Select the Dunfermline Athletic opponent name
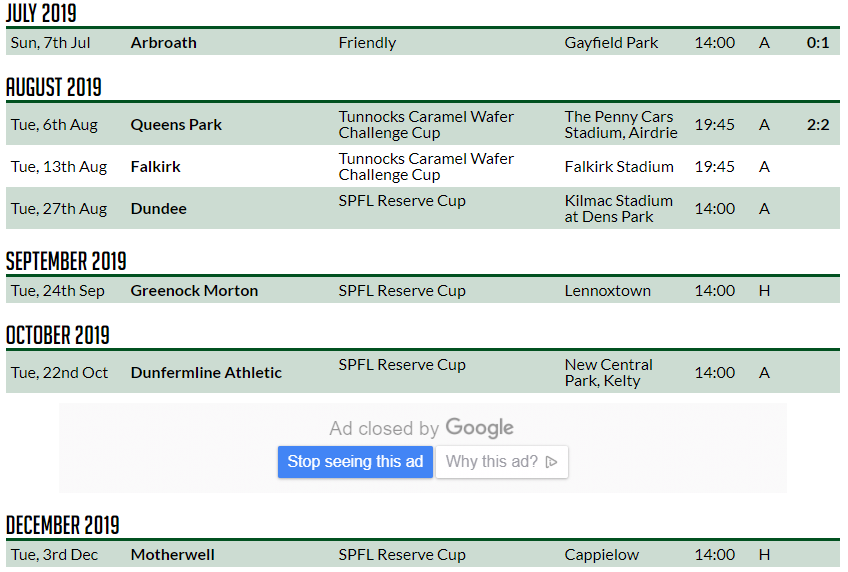Screen dimensions: 848x572 tap(206, 373)
